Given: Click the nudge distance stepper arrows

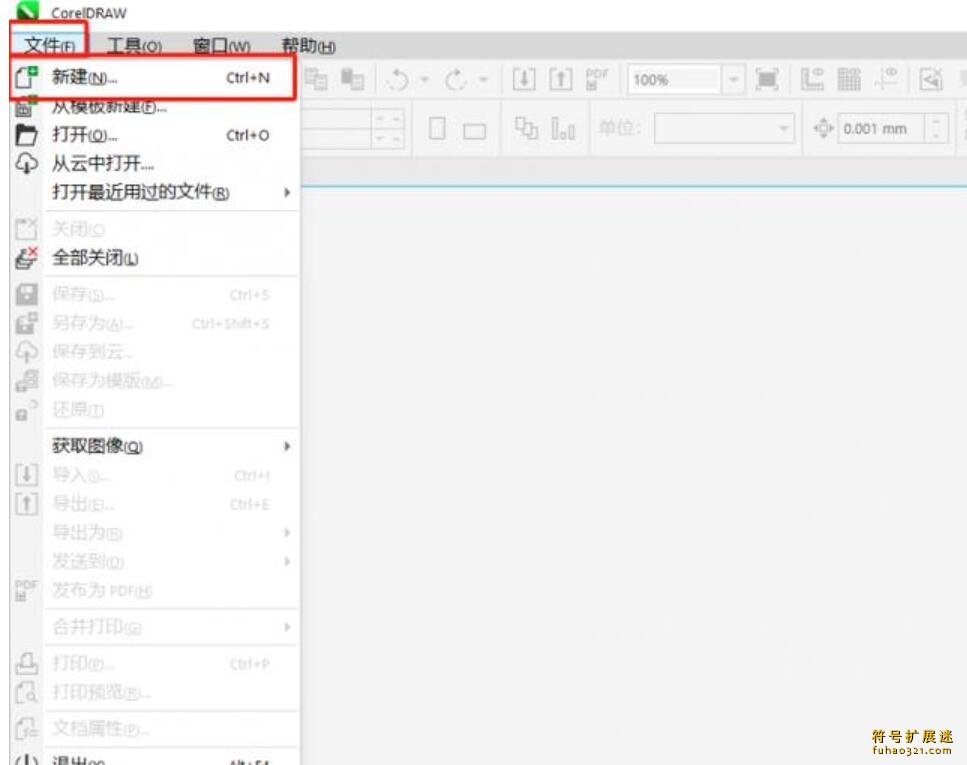Looking at the screenshot, I should 937,128.
